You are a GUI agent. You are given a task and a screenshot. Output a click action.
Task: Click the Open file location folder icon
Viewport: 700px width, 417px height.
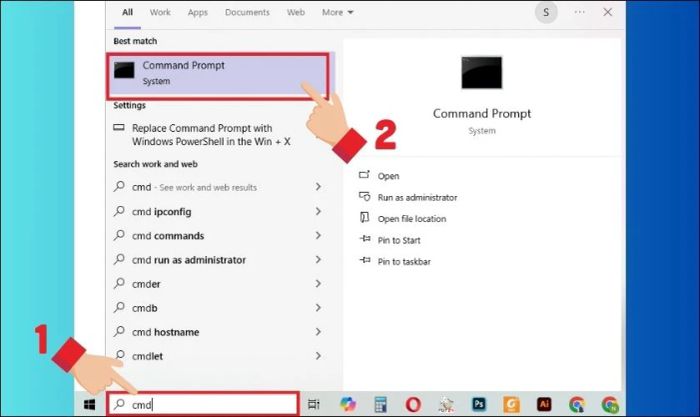pyautogui.click(x=364, y=217)
